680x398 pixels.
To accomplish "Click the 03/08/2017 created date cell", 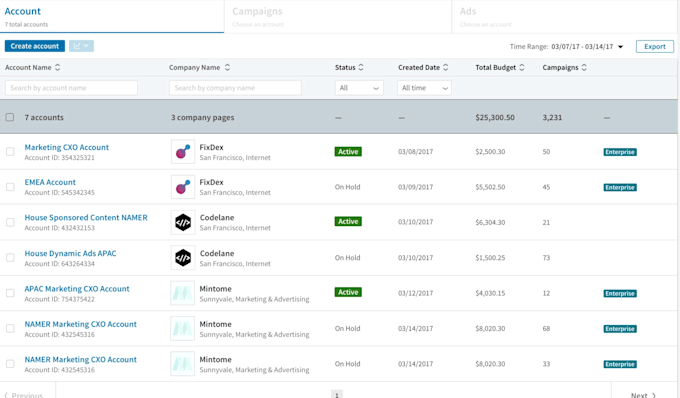I will tap(415, 152).
